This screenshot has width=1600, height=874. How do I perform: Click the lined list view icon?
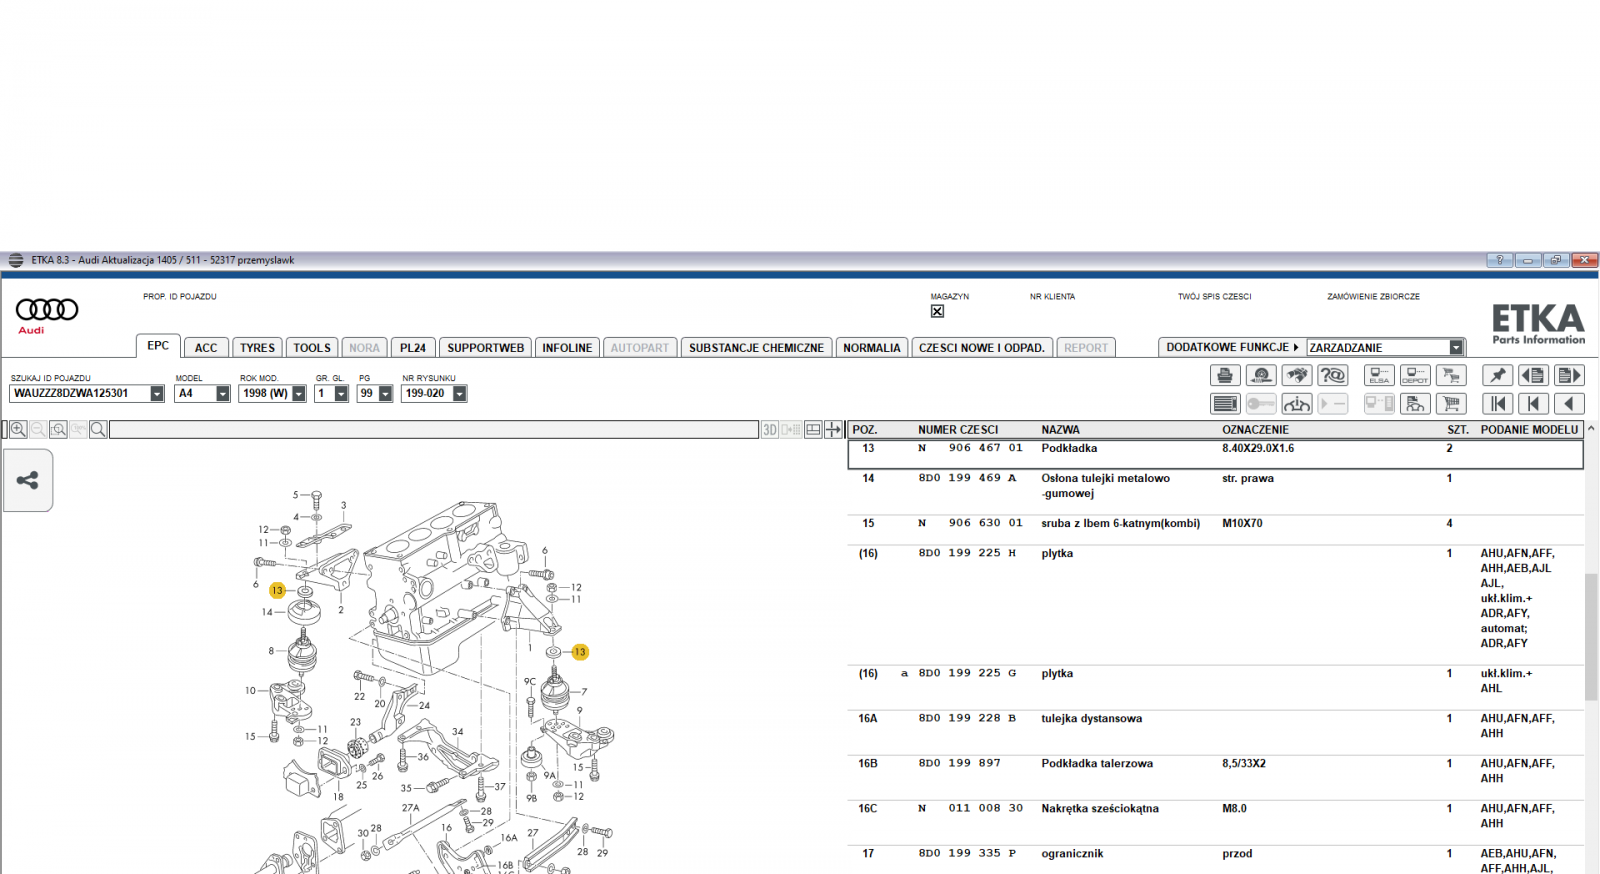1225,404
